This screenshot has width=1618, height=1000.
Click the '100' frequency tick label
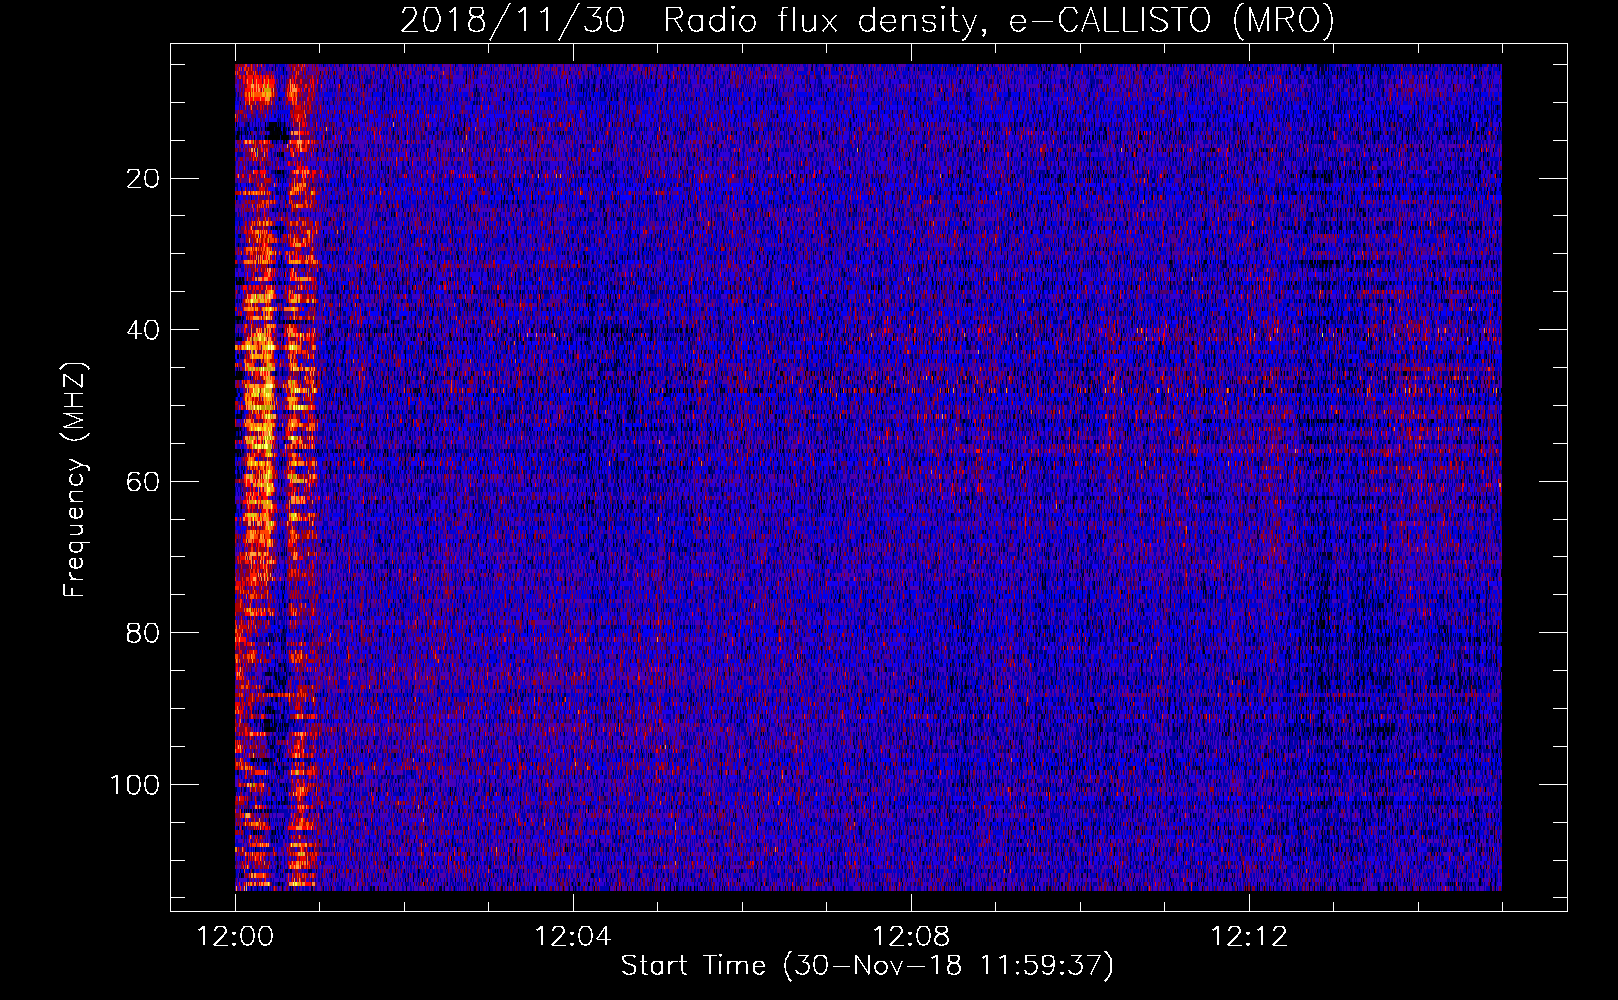click(135, 785)
